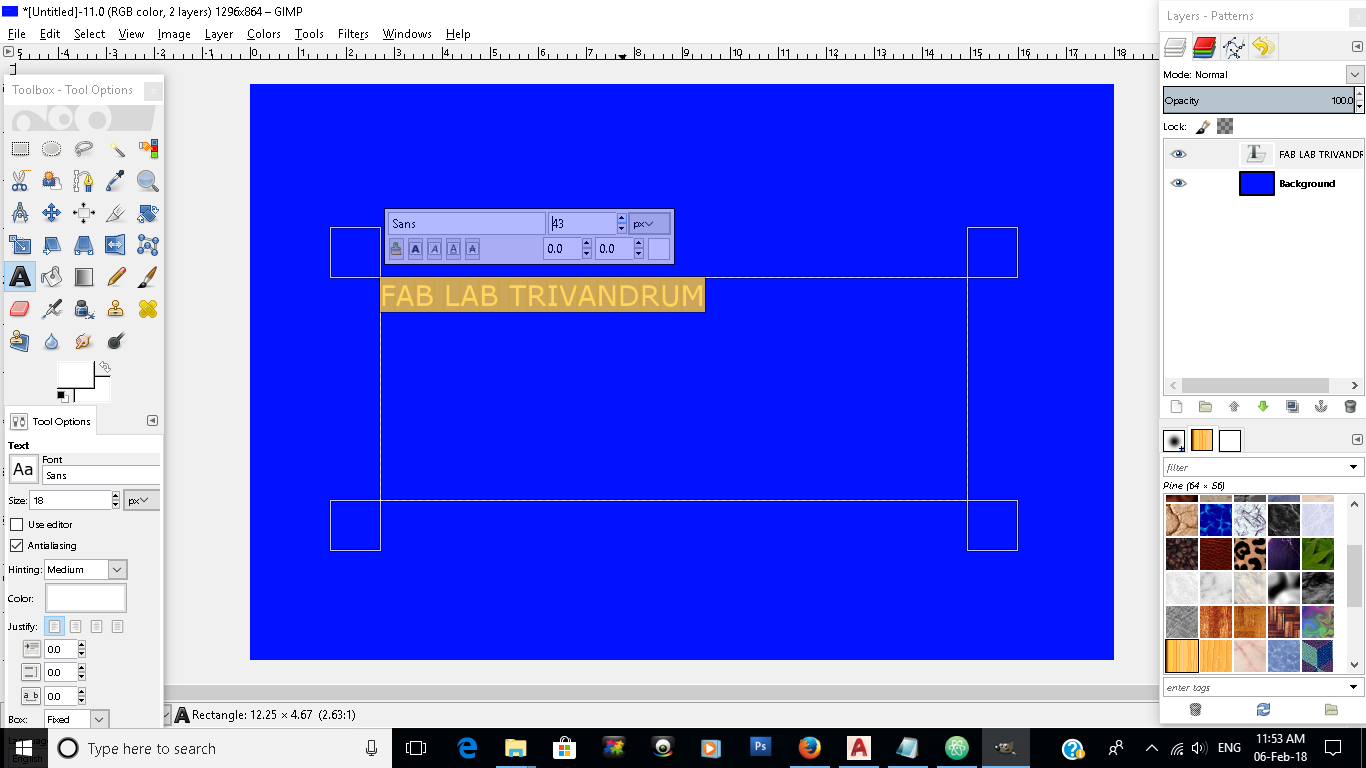Open the enter tags dropdown arrow
This screenshot has height=768, width=1366.
click(x=1354, y=687)
